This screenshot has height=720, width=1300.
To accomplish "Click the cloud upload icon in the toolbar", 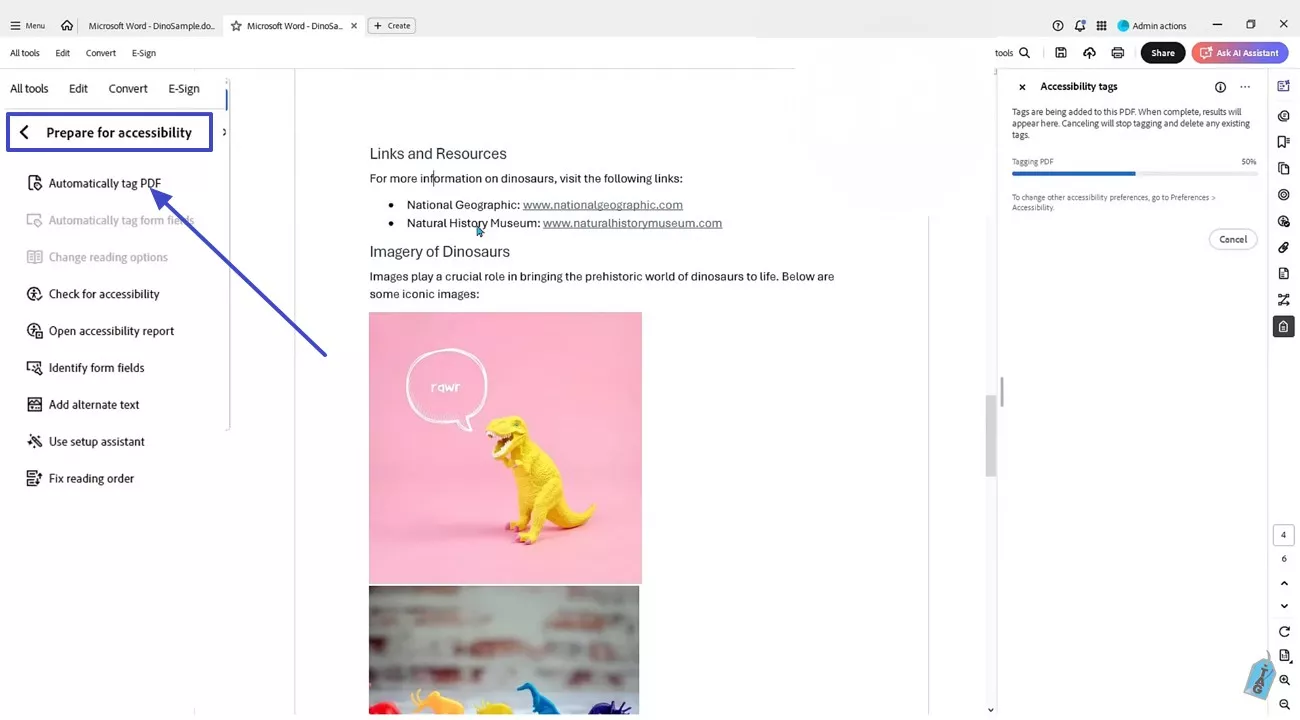I will click(x=1089, y=52).
